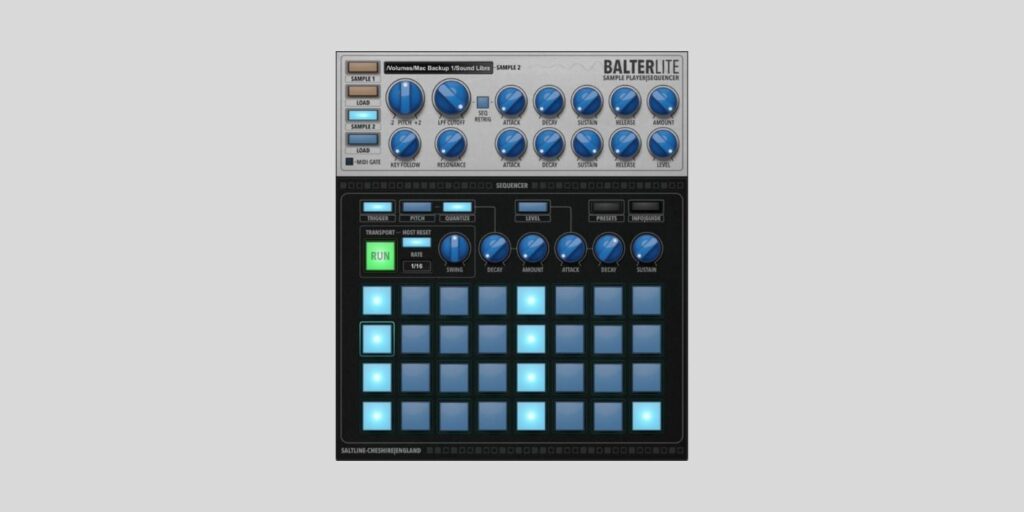Toggle the Host Reset button
Image resolution: width=1024 pixels, height=512 pixels.
click(x=417, y=242)
